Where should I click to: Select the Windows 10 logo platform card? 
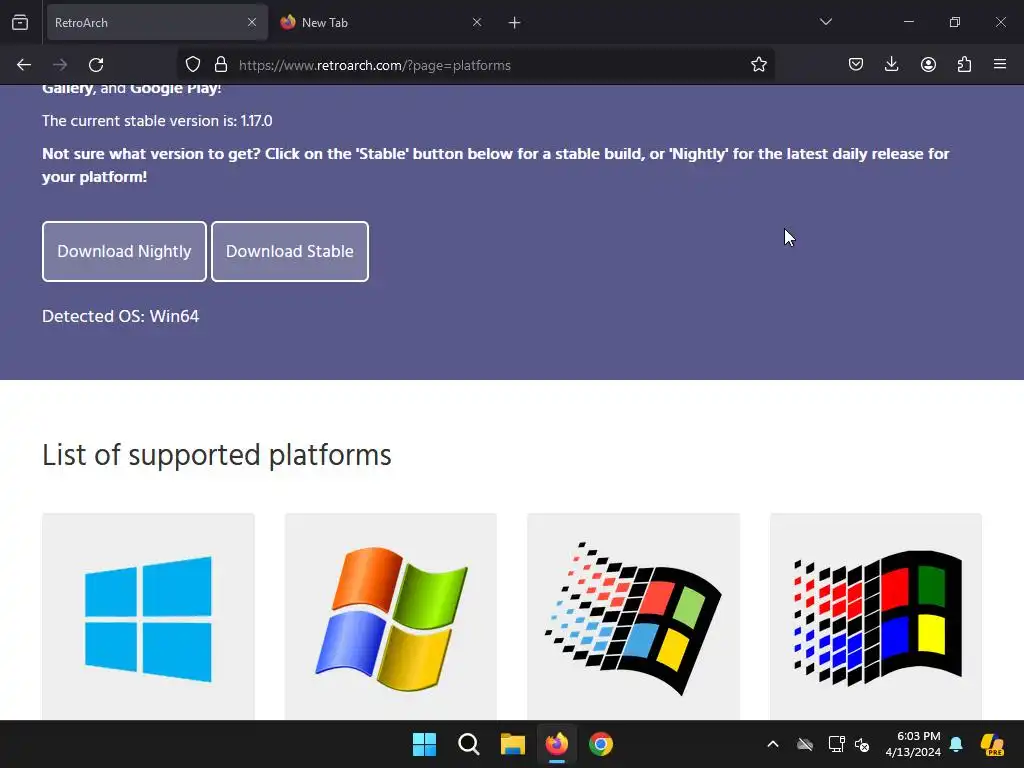click(148, 617)
